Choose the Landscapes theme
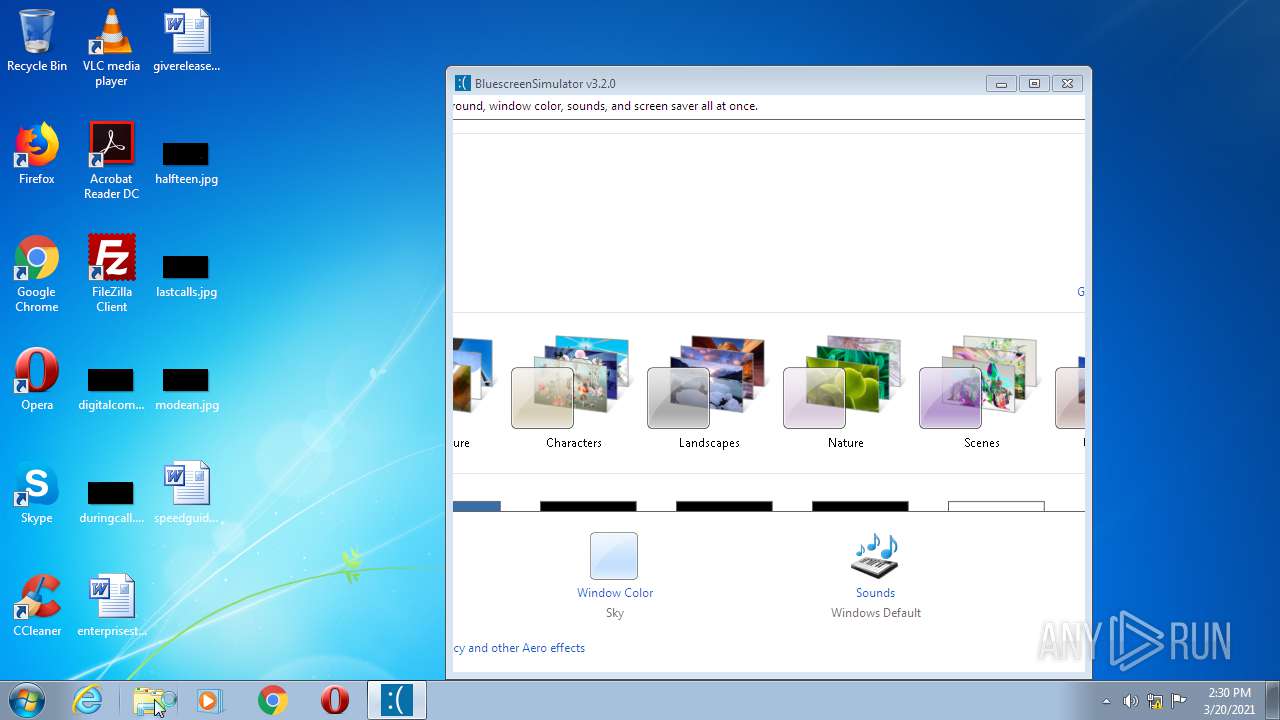The width and height of the screenshot is (1280, 720). tap(709, 392)
